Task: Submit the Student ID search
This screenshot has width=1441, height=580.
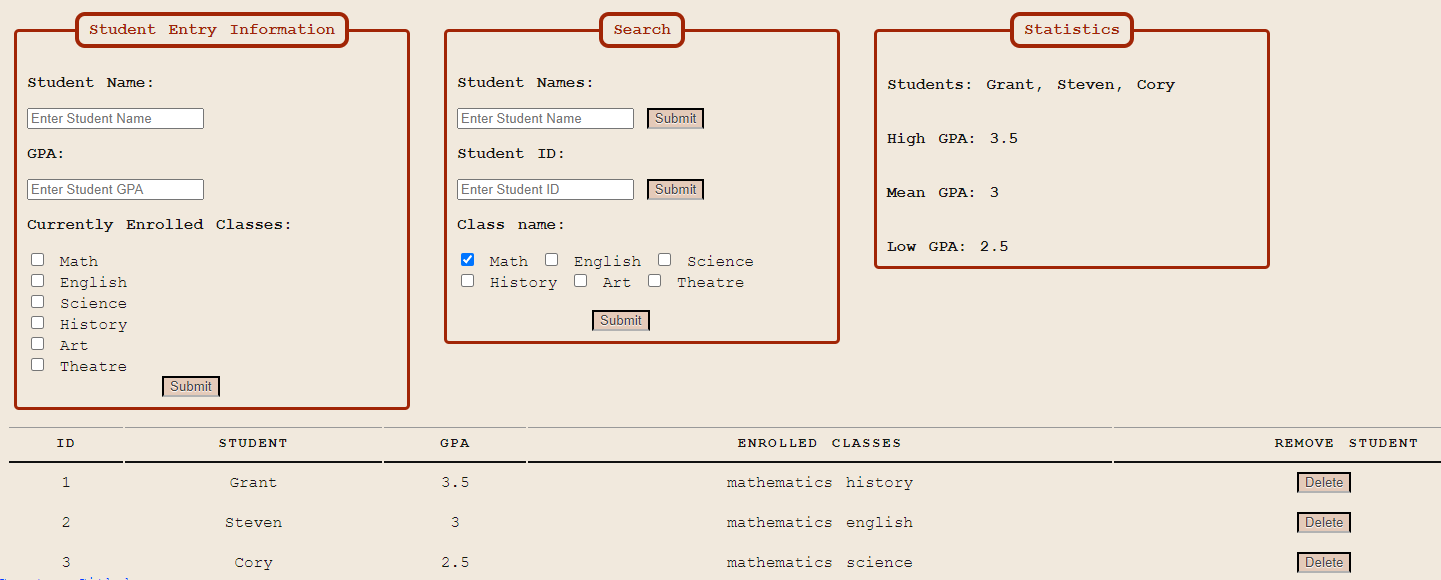Action: click(x=675, y=189)
